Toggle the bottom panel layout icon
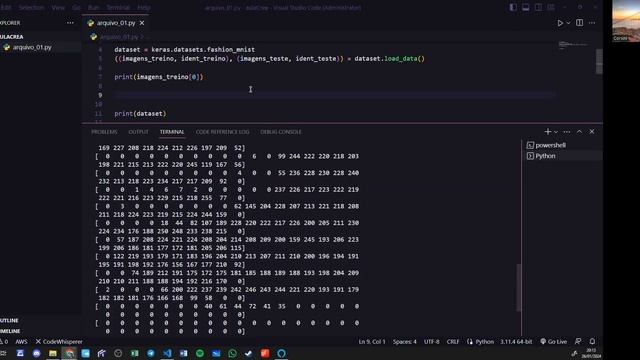This screenshot has width=640, height=360. click(x=526, y=7)
